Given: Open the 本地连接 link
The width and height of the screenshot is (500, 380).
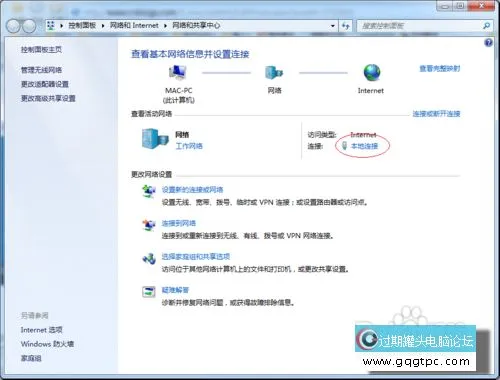Looking at the screenshot, I should (365, 146).
